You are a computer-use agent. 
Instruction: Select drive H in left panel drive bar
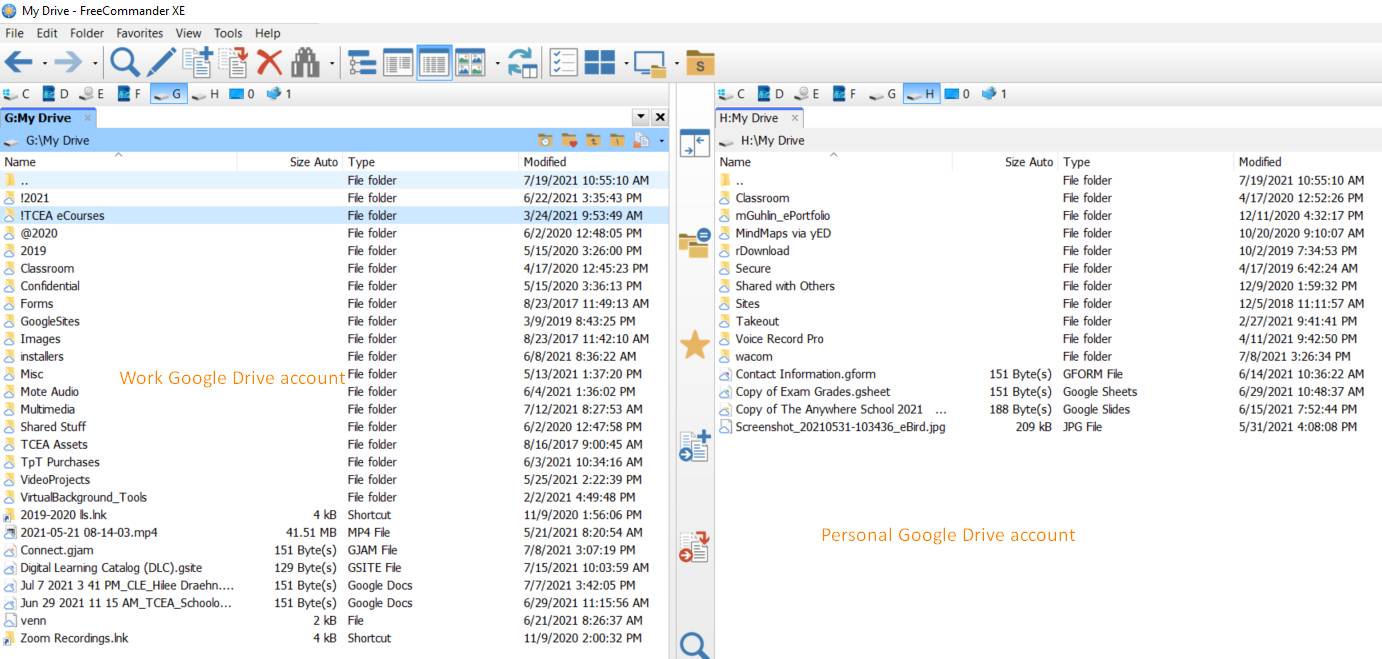[x=205, y=94]
